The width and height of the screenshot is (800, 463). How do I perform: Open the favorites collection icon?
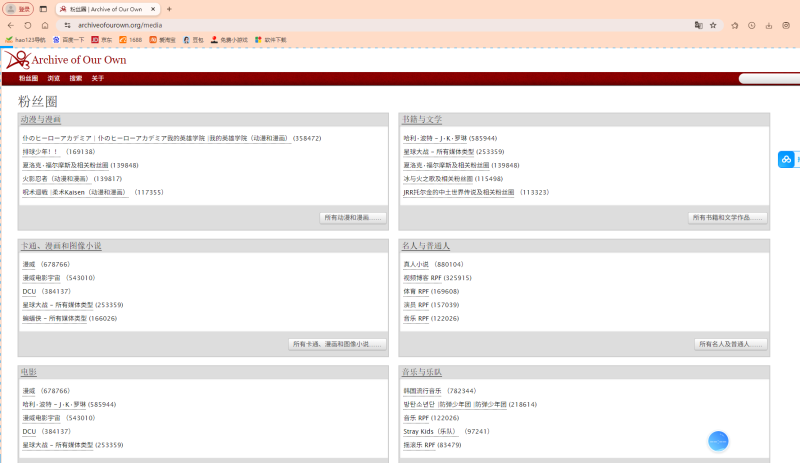[735, 26]
